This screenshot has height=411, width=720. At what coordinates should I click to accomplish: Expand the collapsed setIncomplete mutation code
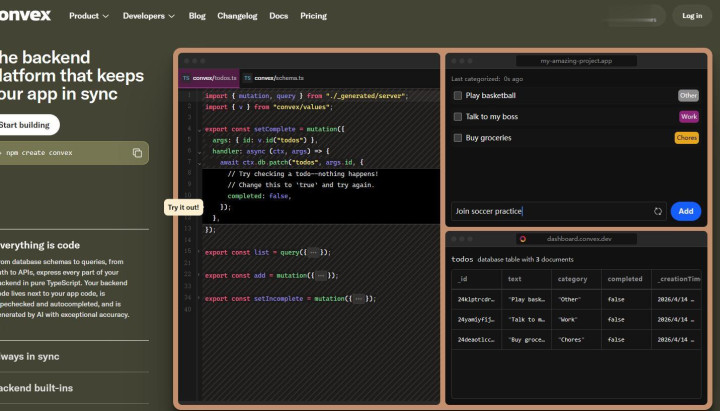(358, 298)
